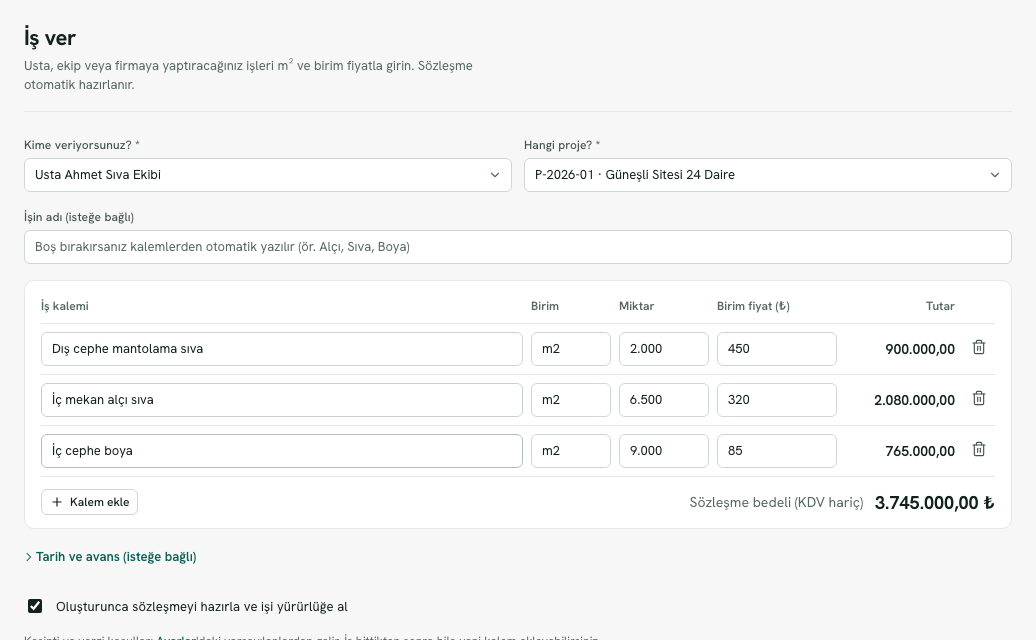Image resolution: width=1036 pixels, height=640 pixels.
Task: Click the quantity field showing 6.500
Action: (664, 400)
